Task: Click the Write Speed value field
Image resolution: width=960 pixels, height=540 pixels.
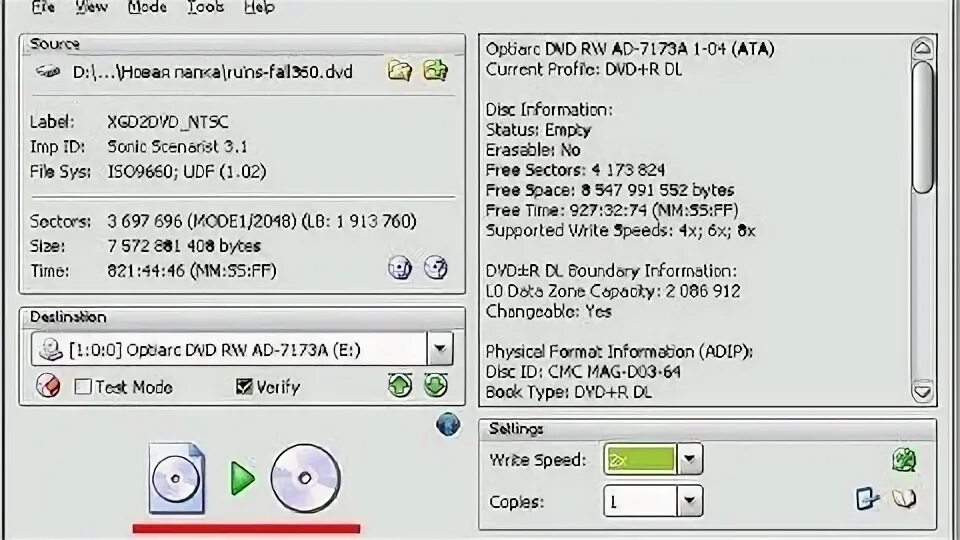Action: point(639,459)
